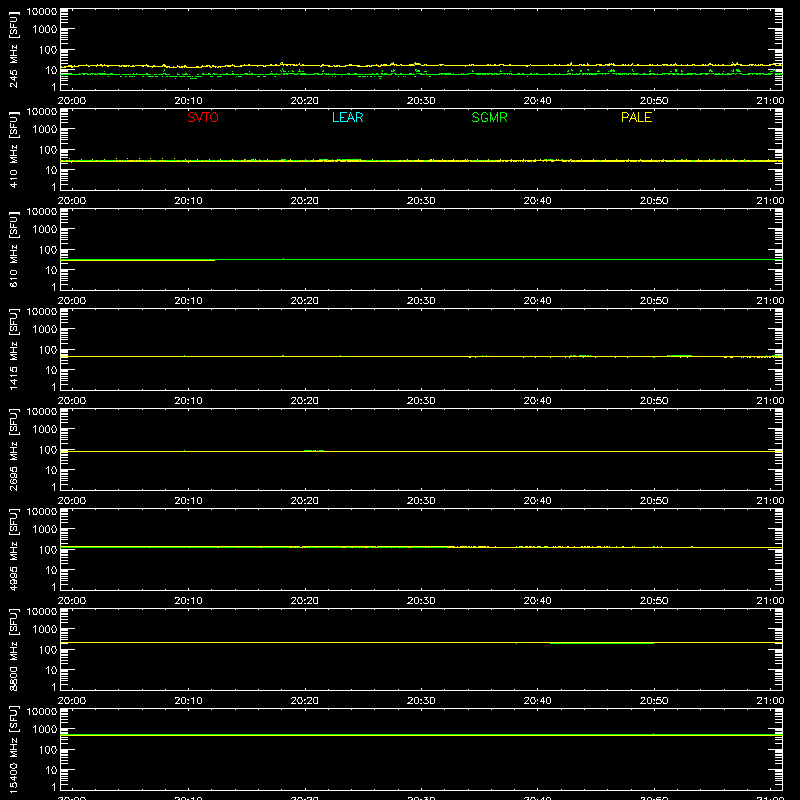
Task: Select the 8800 MHz [SFU] axis title
Action: [13, 649]
